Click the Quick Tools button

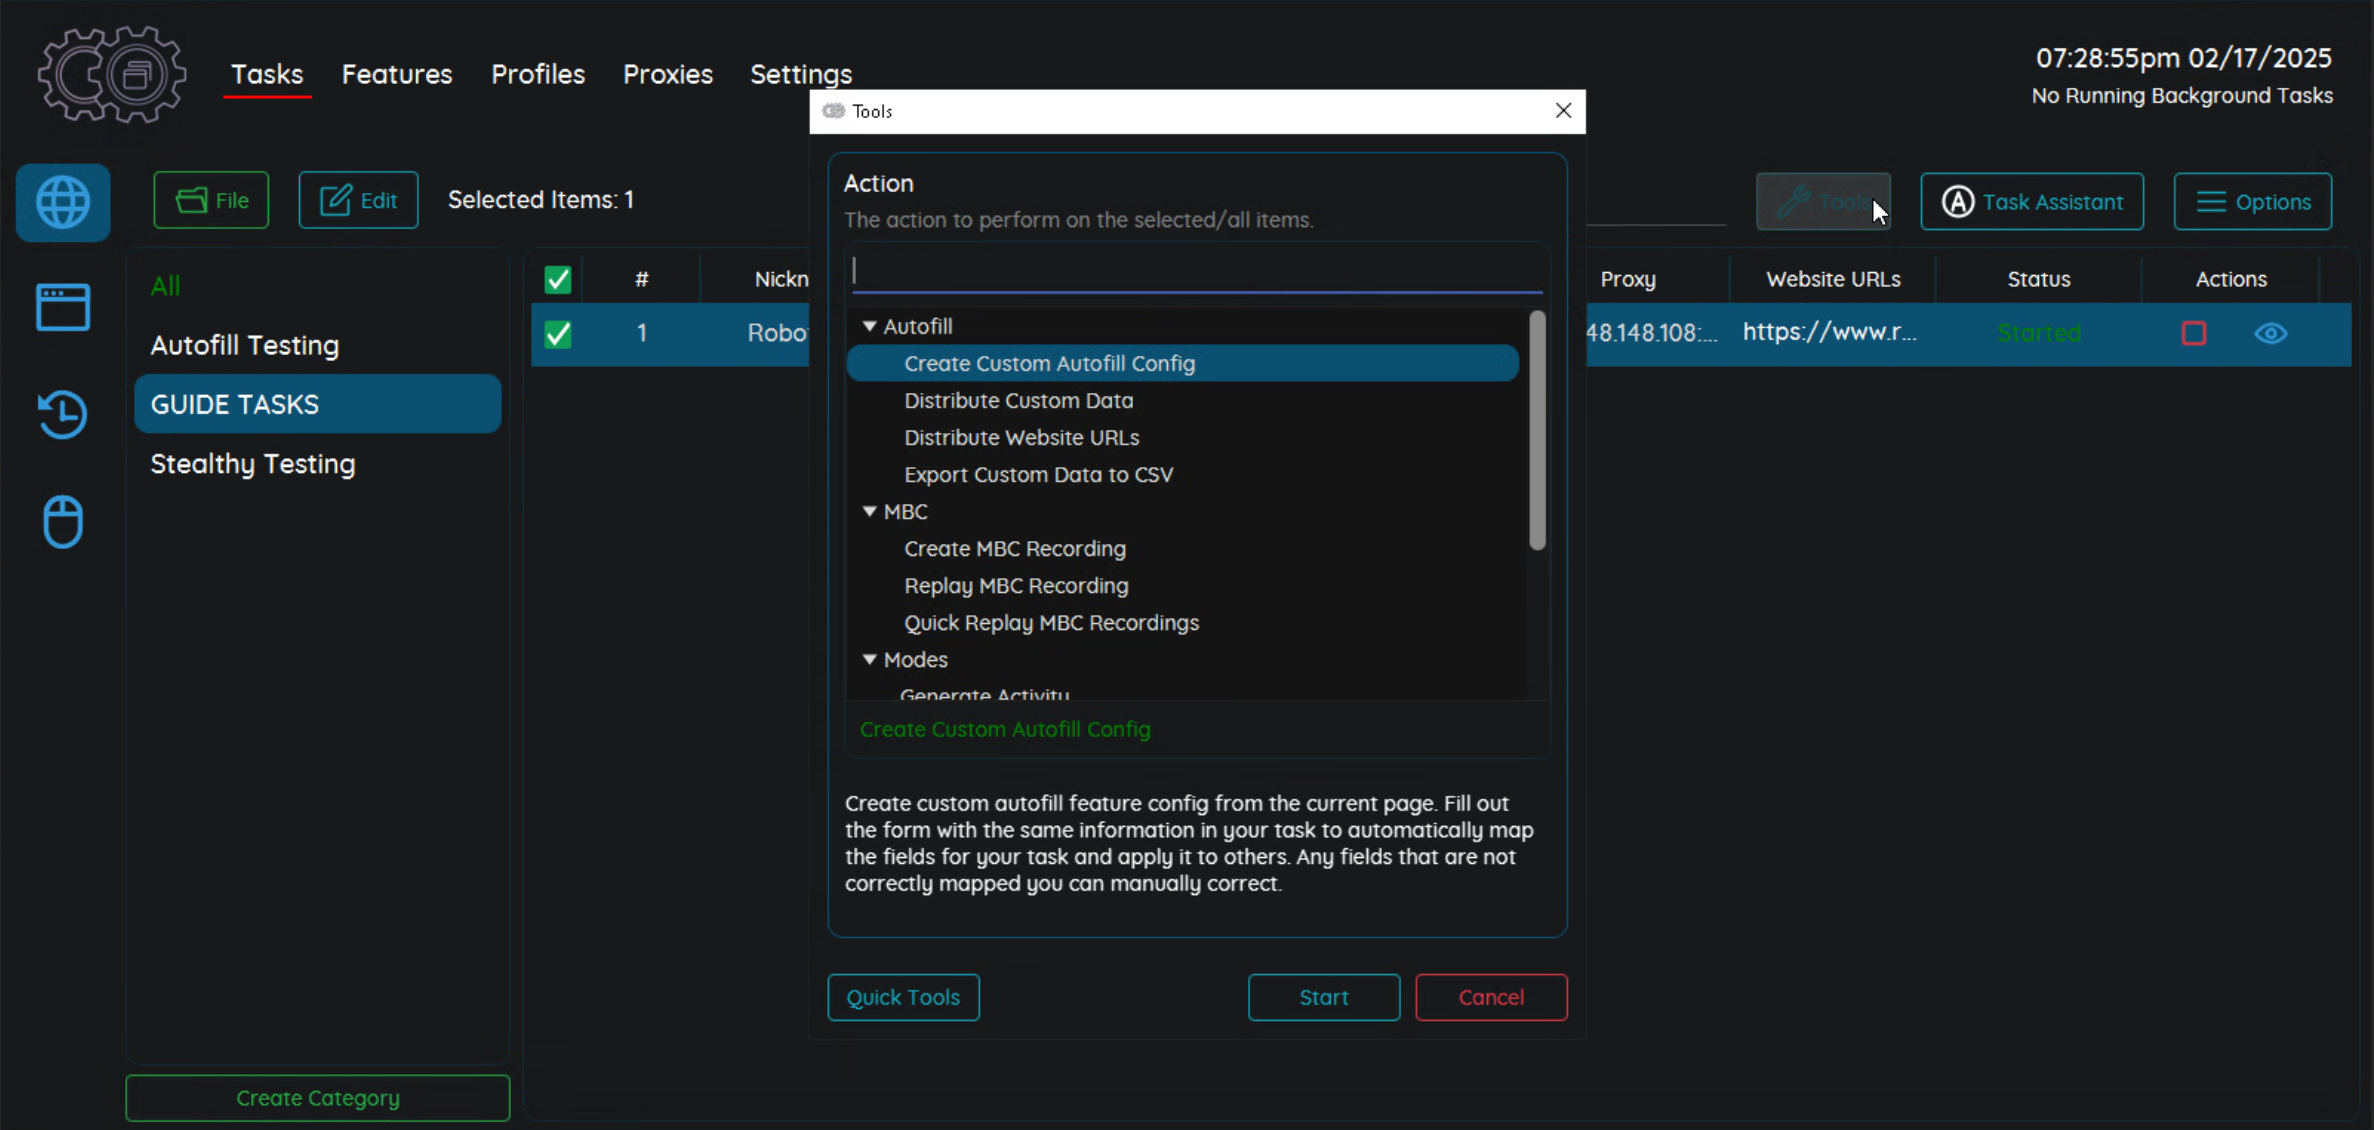click(902, 997)
